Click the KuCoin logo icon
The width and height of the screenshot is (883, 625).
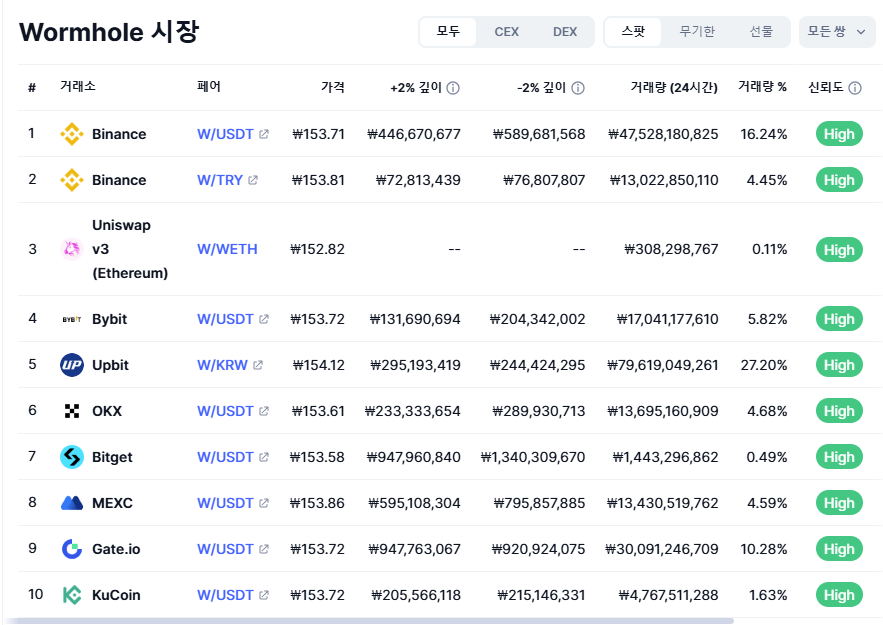tap(72, 595)
